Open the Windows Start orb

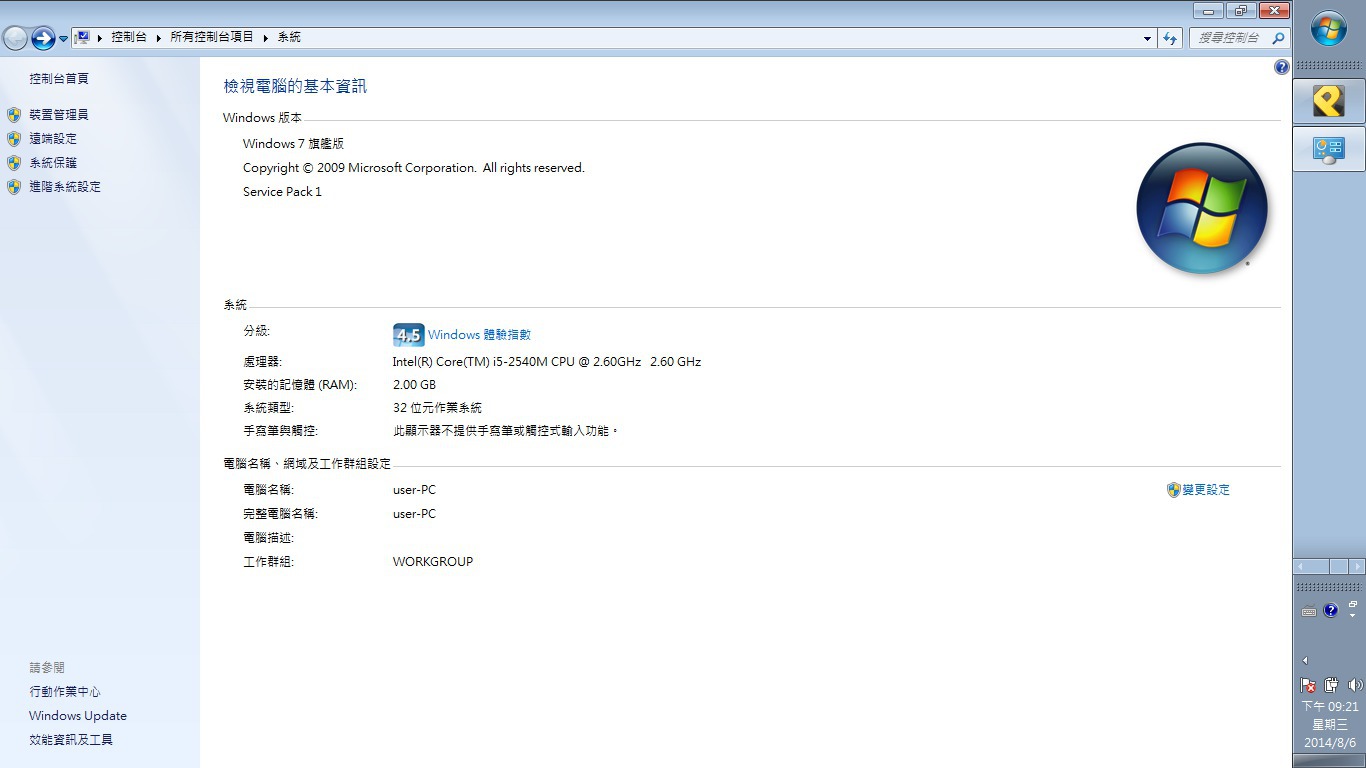[1329, 29]
